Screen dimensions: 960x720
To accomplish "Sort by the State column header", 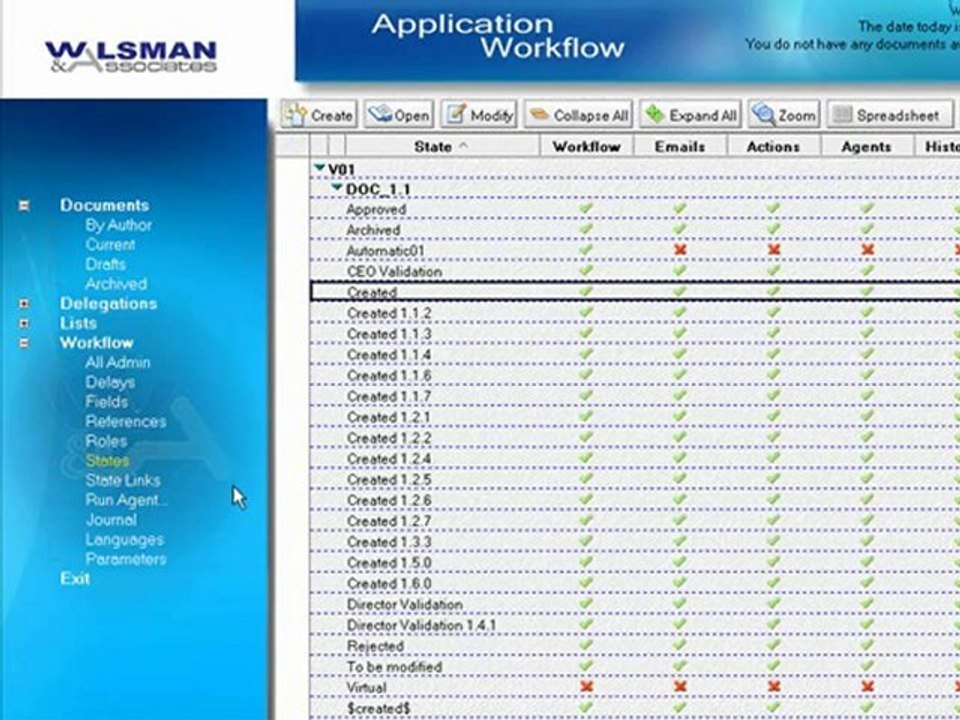I will [x=442, y=146].
